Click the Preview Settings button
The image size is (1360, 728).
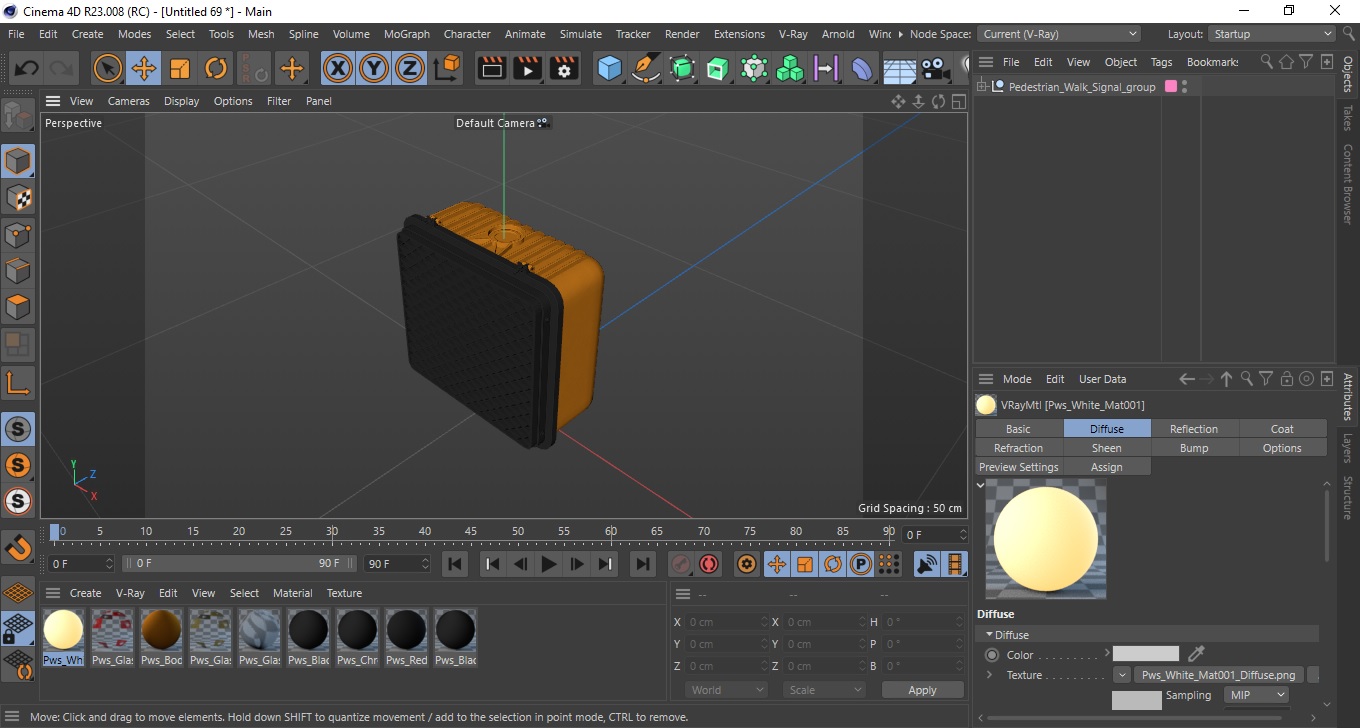click(x=1019, y=467)
